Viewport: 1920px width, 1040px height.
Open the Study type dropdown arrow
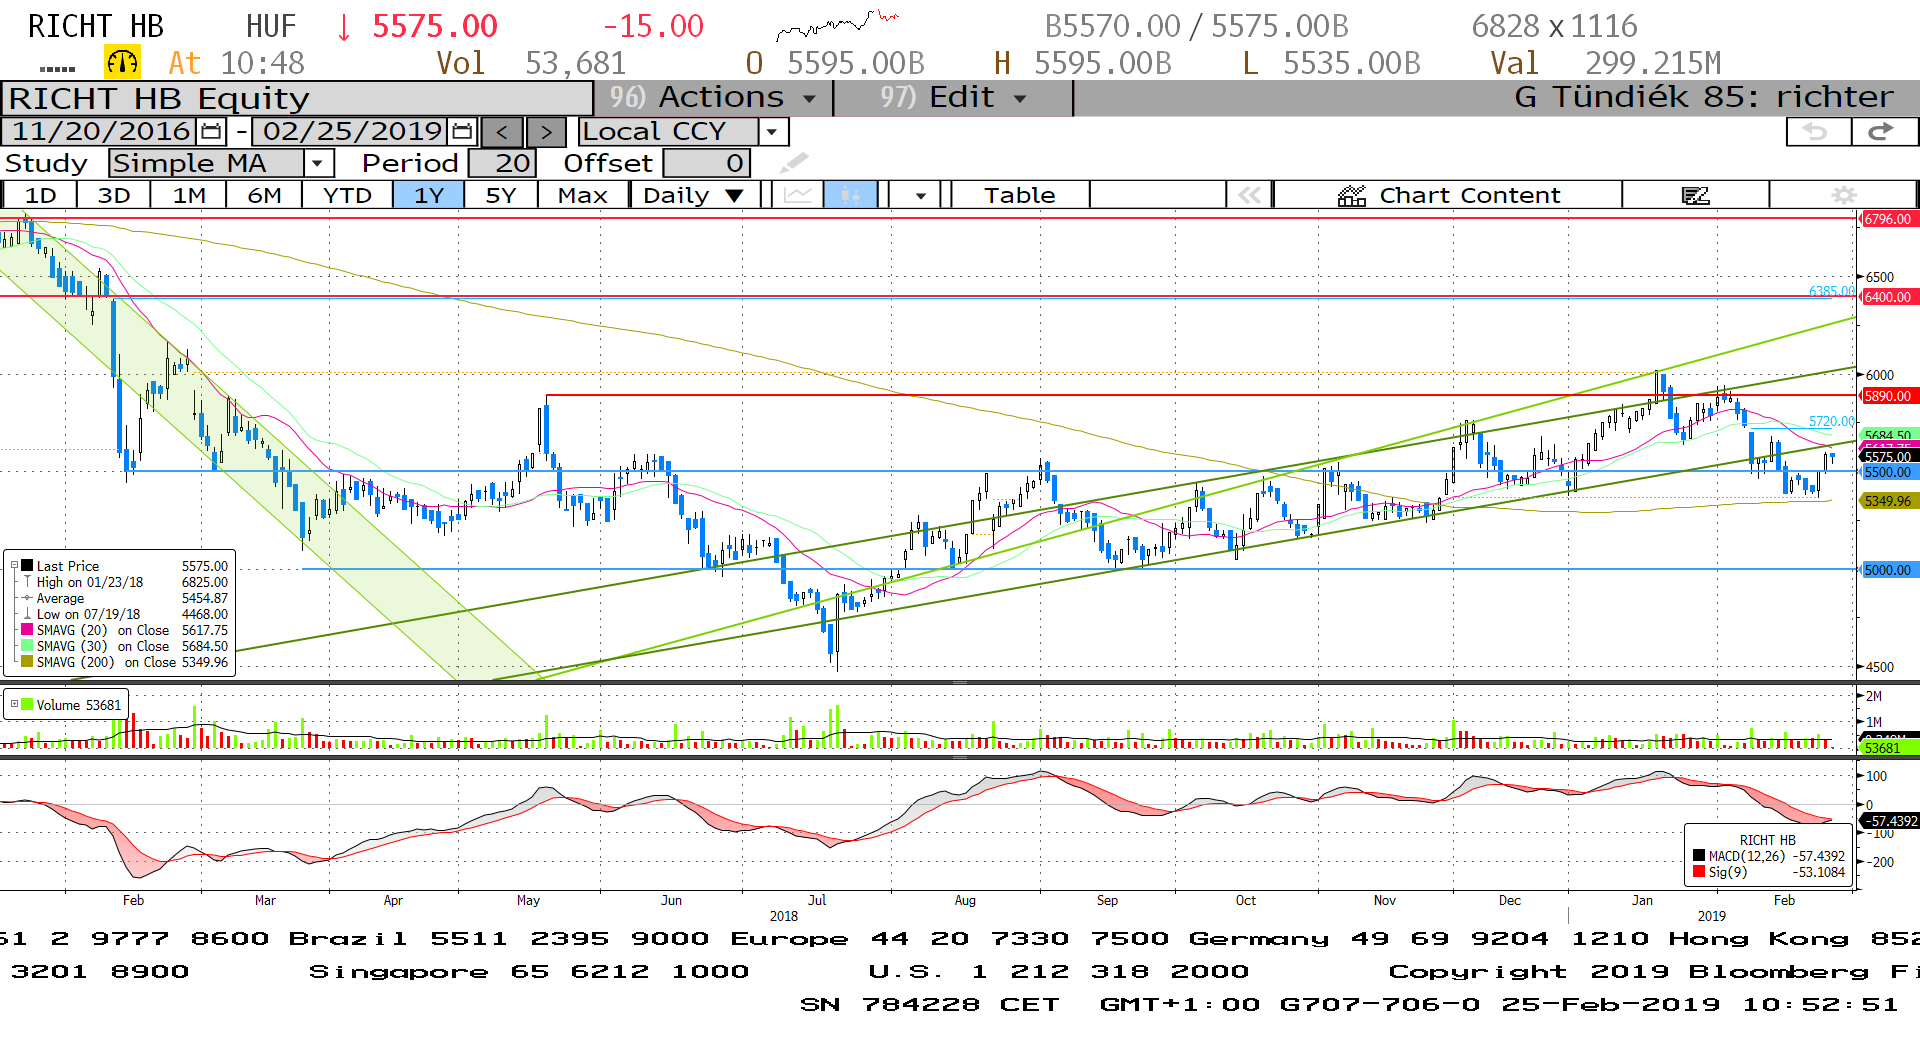(x=318, y=163)
